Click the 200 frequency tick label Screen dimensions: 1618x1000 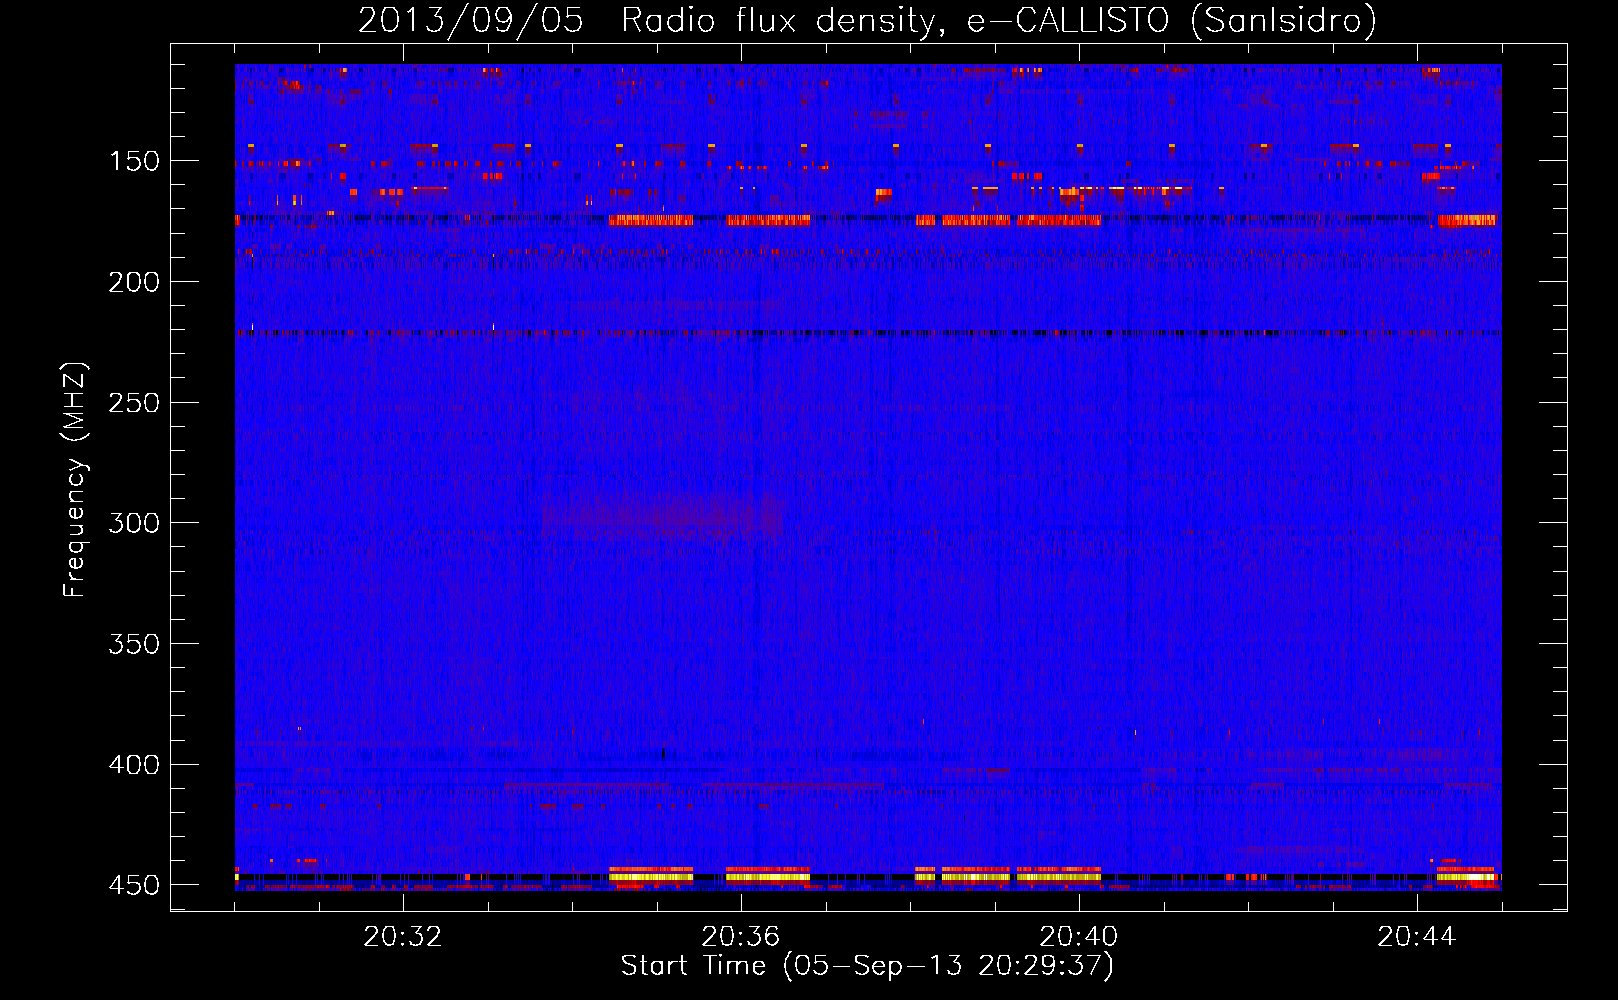[134, 282]
